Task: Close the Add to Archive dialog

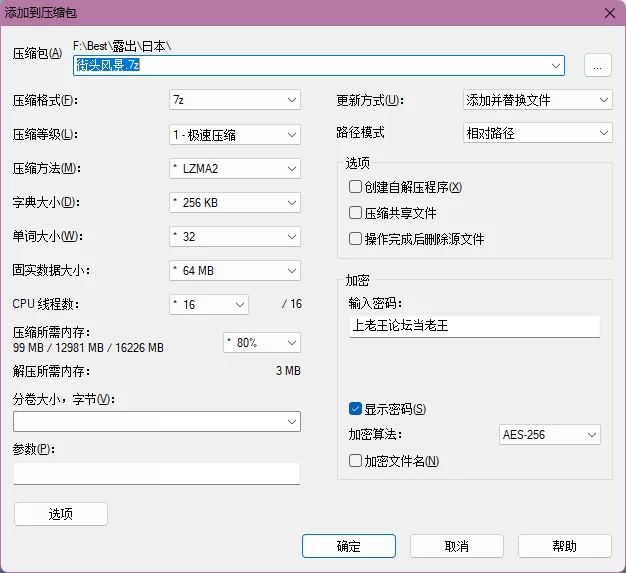Action: point(610,13)
